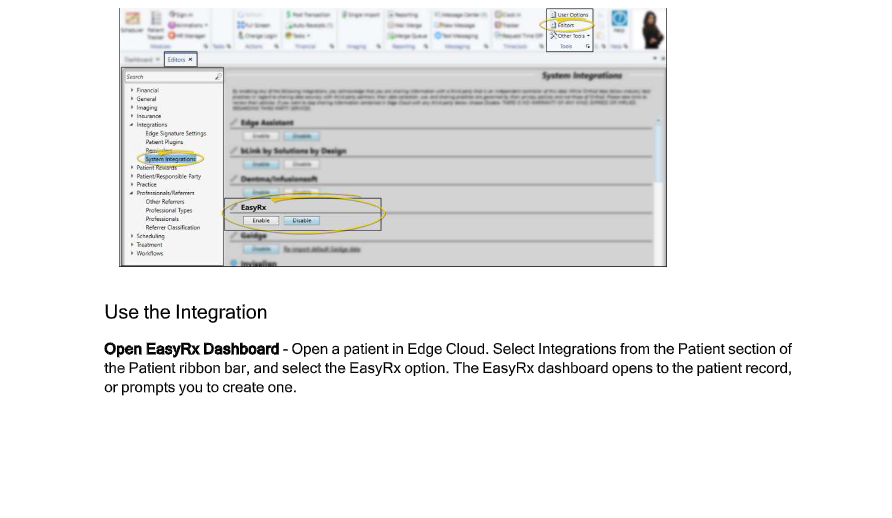
Task: Click the Refresh action in ribbon
Action: pyautogui.click(x=251, y=15)
